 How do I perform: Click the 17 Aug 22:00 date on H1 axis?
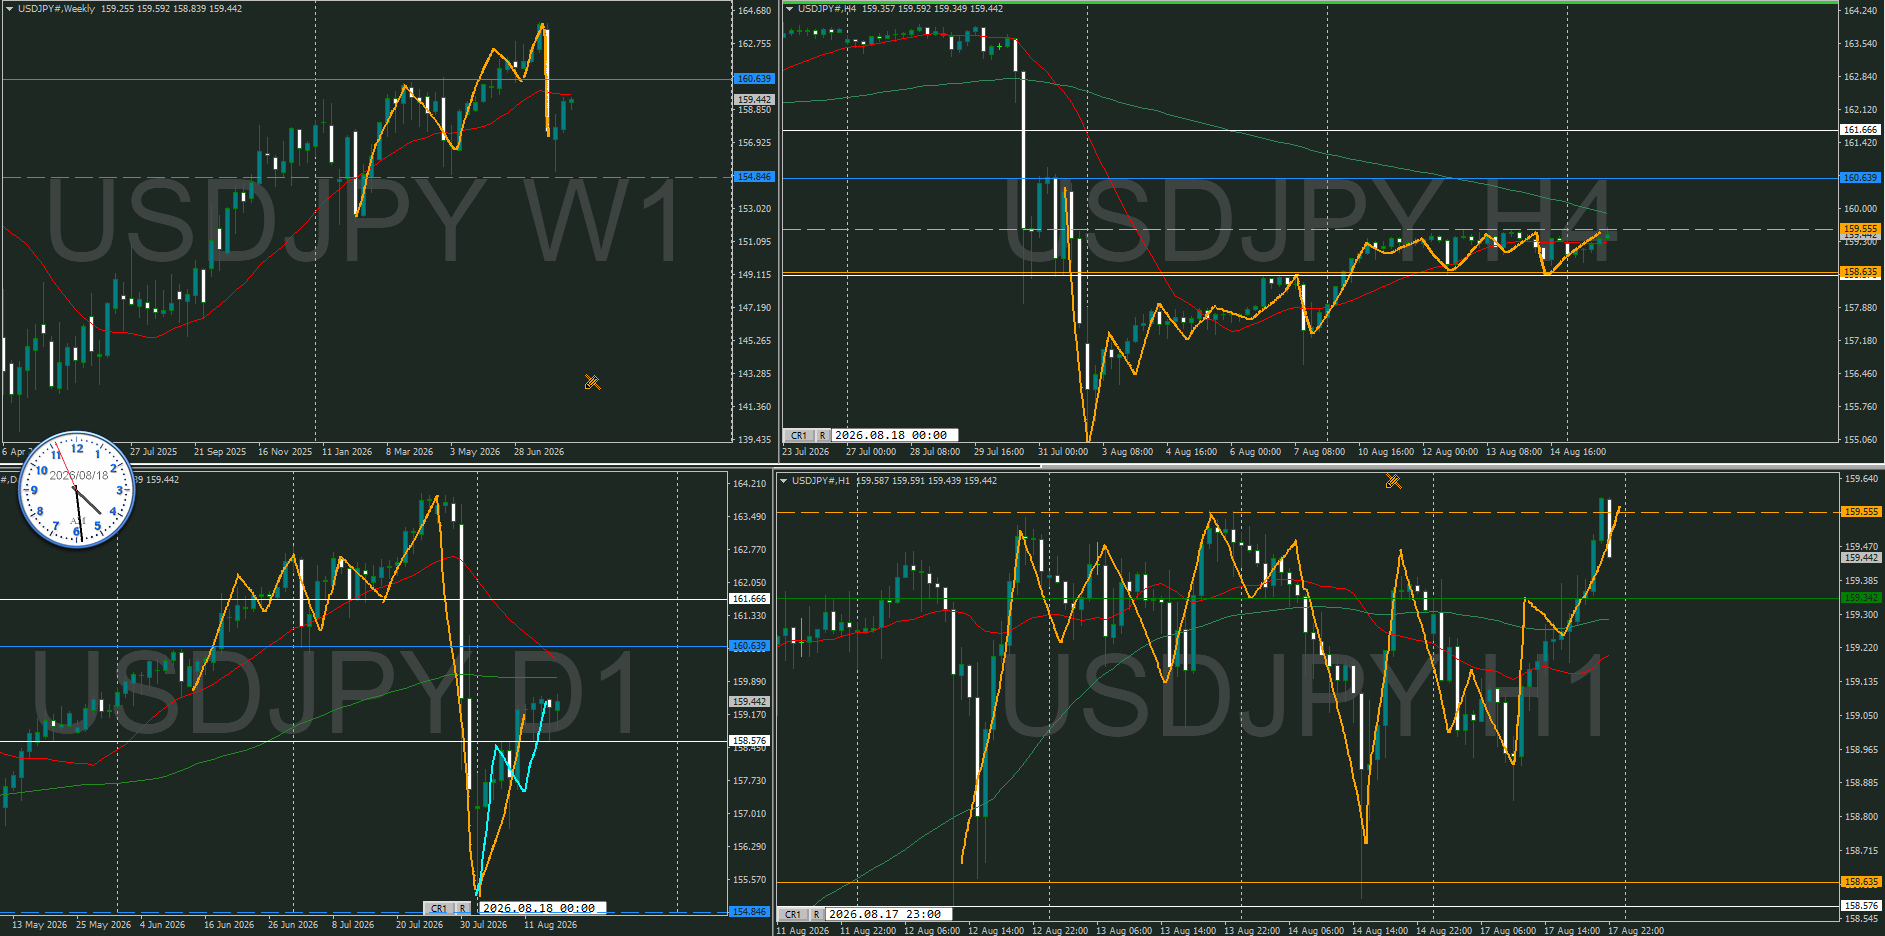click(x=1636, y=931)
